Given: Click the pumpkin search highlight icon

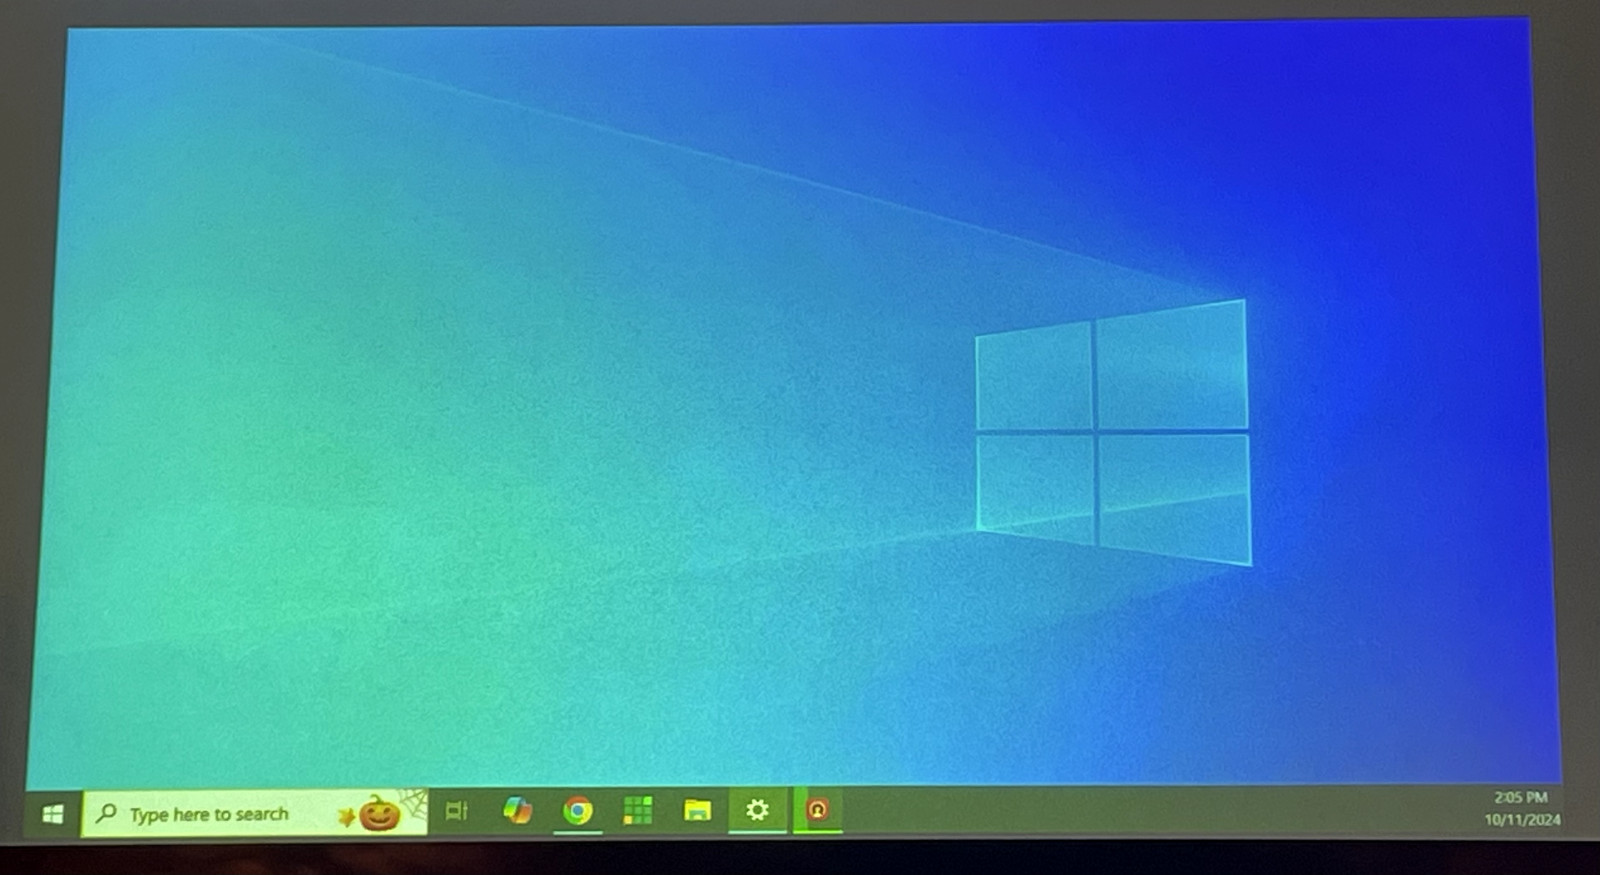Looking at the screenshot, I should pos(379,813).
